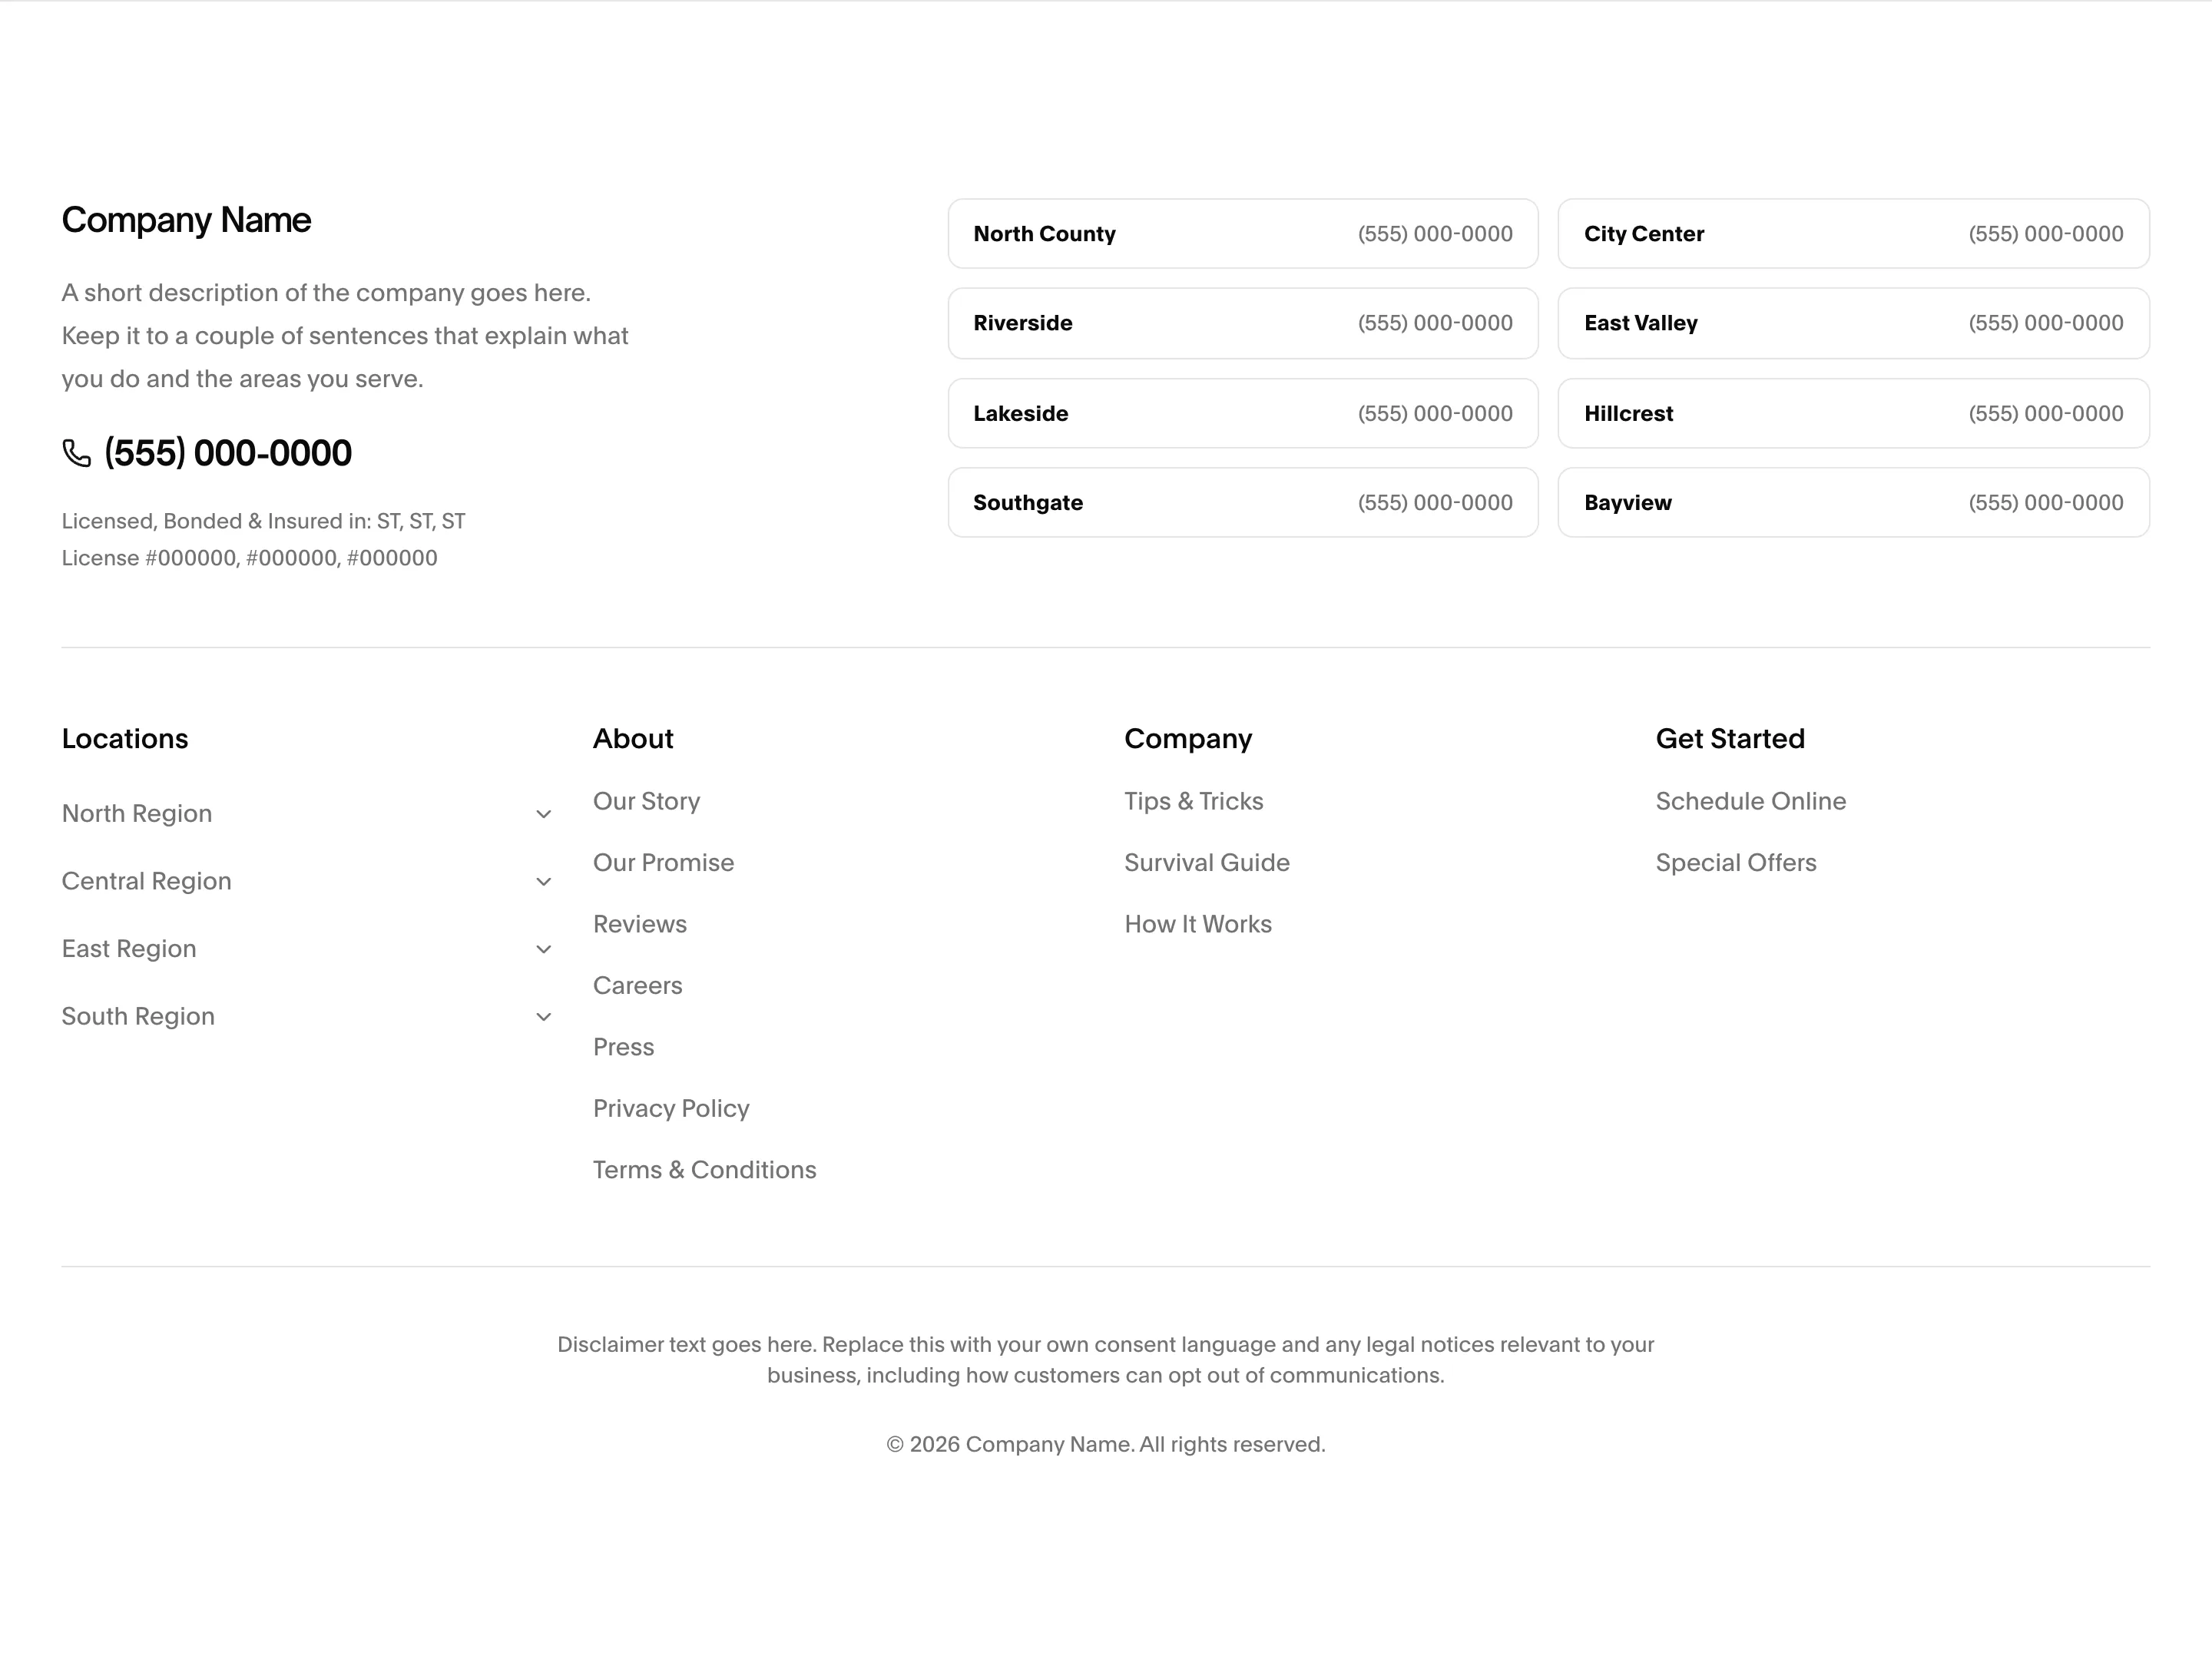2212x1656 pixels.
Task: Click the Company column heading
Action: coord(1188,739)
